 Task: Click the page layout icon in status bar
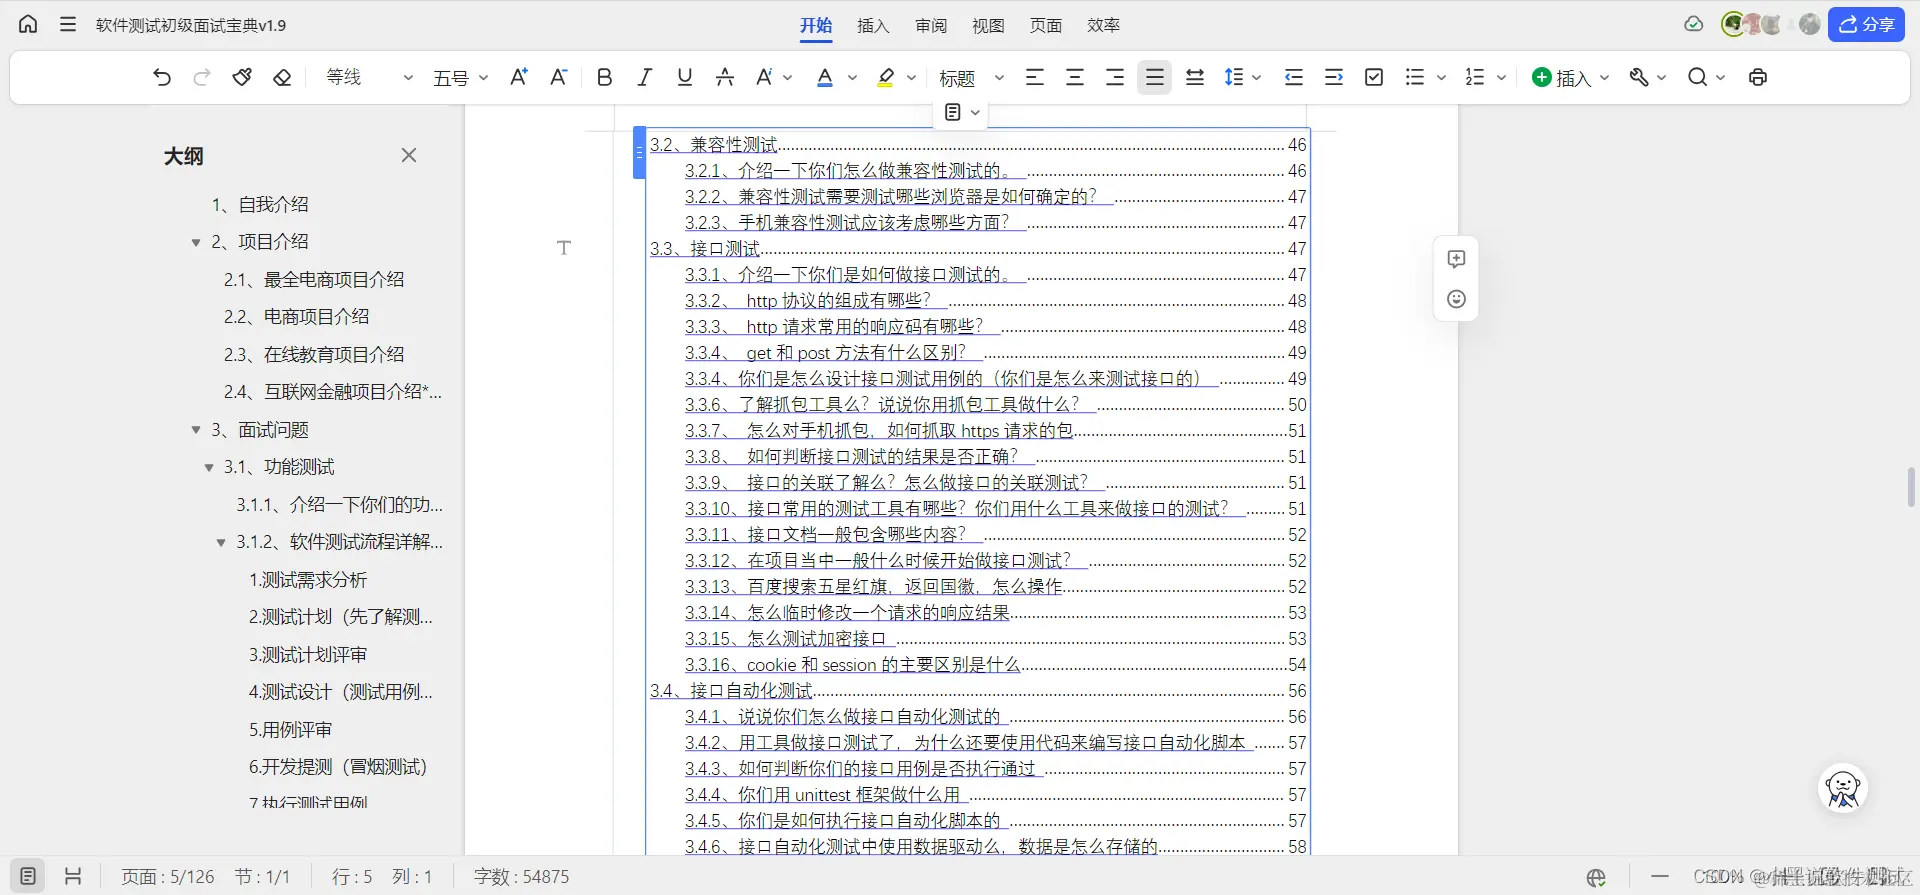pos(72,877)
